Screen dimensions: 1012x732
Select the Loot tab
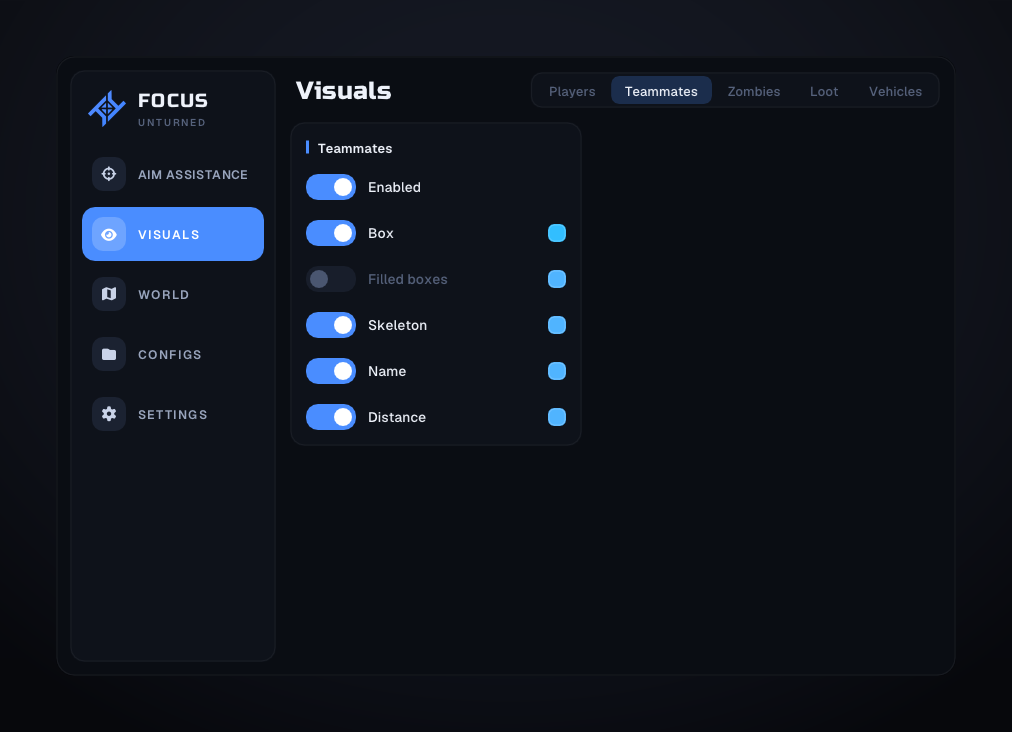(824, 91)
